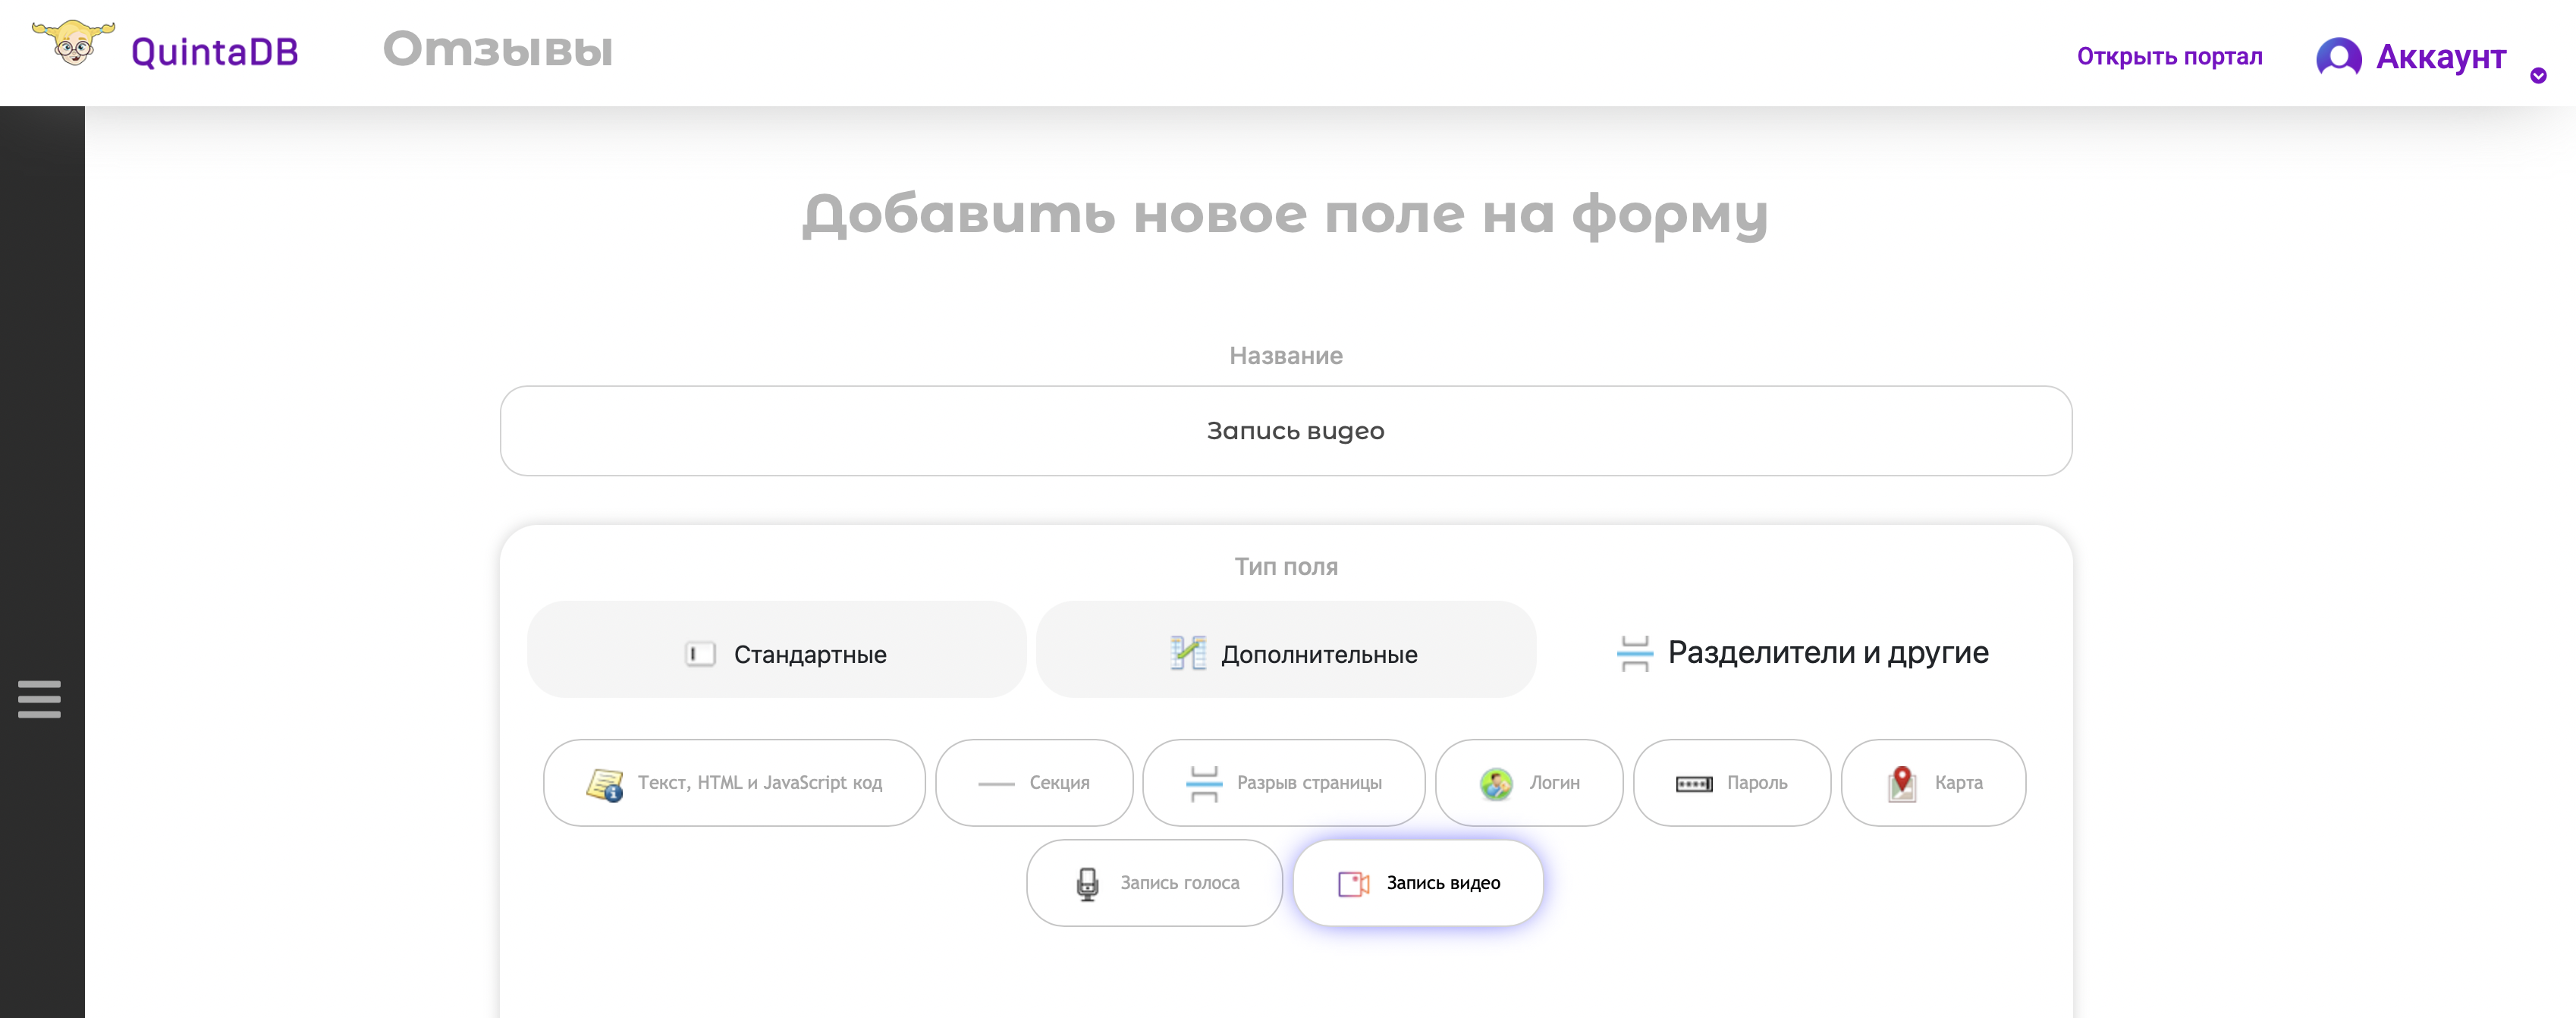
Task: Switch to the Дополнительные tab
Action: point(1286,650)
